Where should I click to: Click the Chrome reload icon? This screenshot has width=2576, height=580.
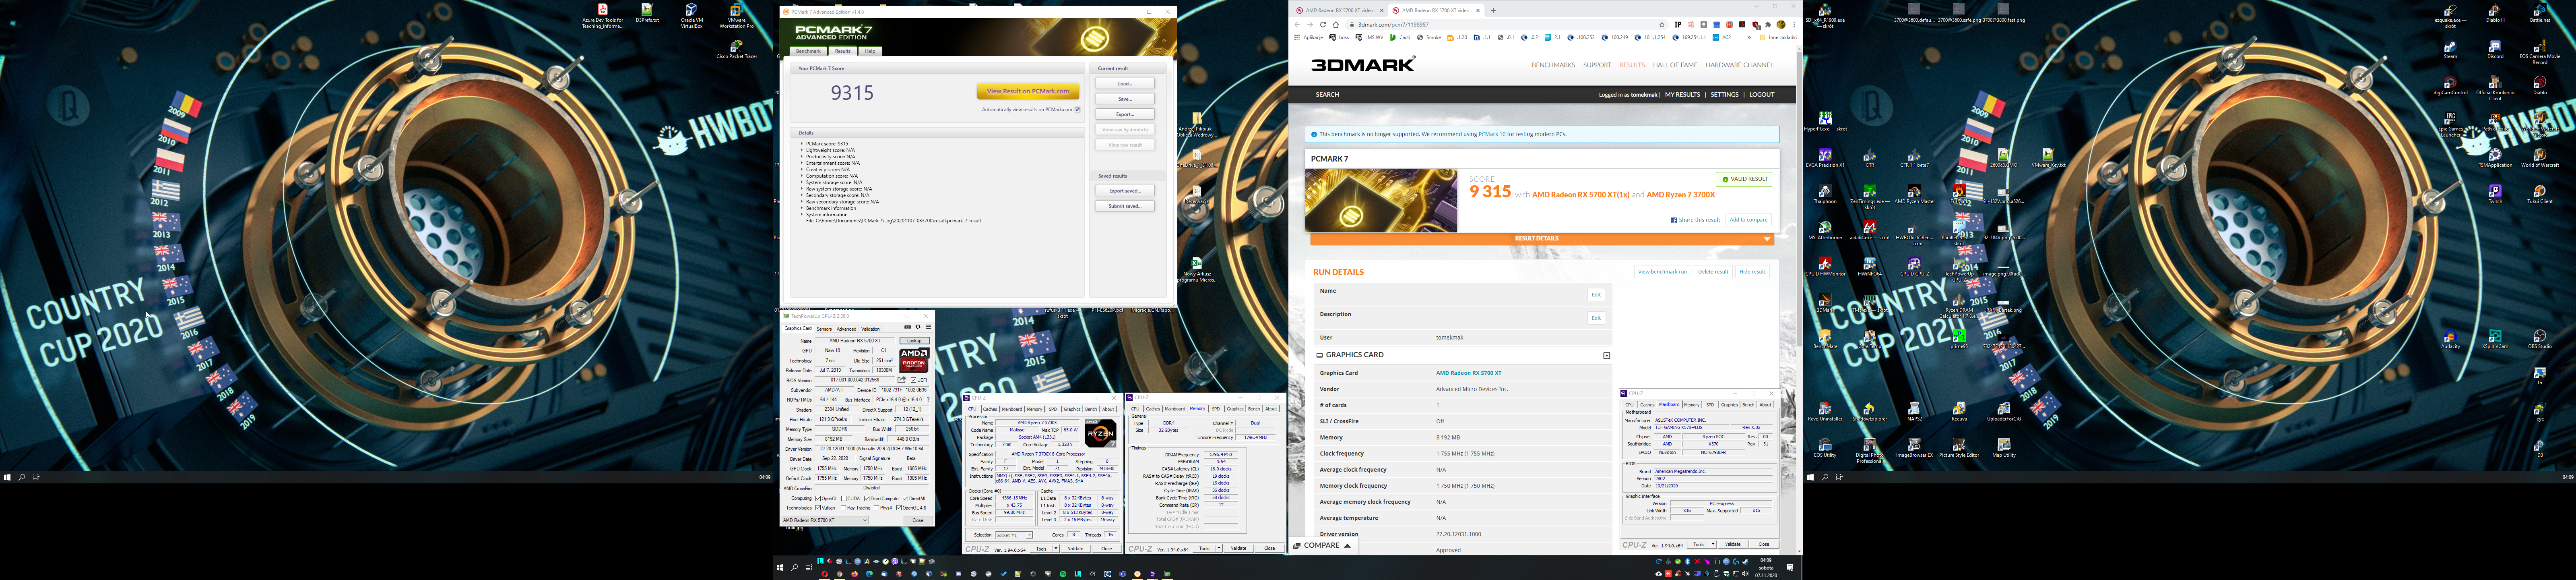1323,24
